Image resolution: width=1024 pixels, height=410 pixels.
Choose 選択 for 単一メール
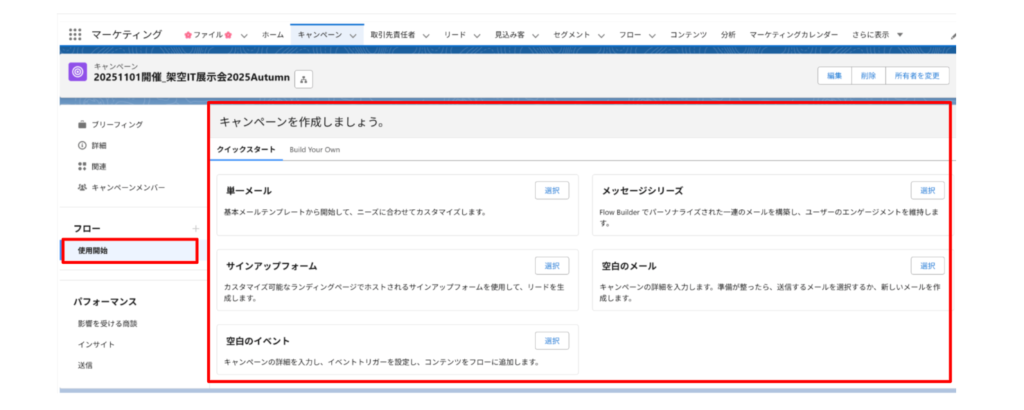(552, 191)
